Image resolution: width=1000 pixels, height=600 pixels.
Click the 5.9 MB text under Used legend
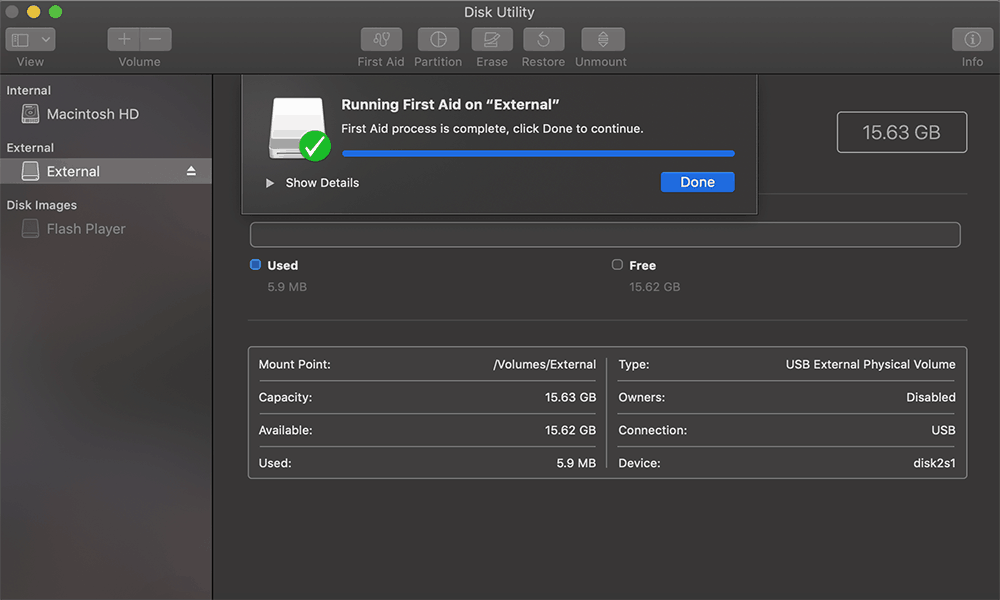287,287
